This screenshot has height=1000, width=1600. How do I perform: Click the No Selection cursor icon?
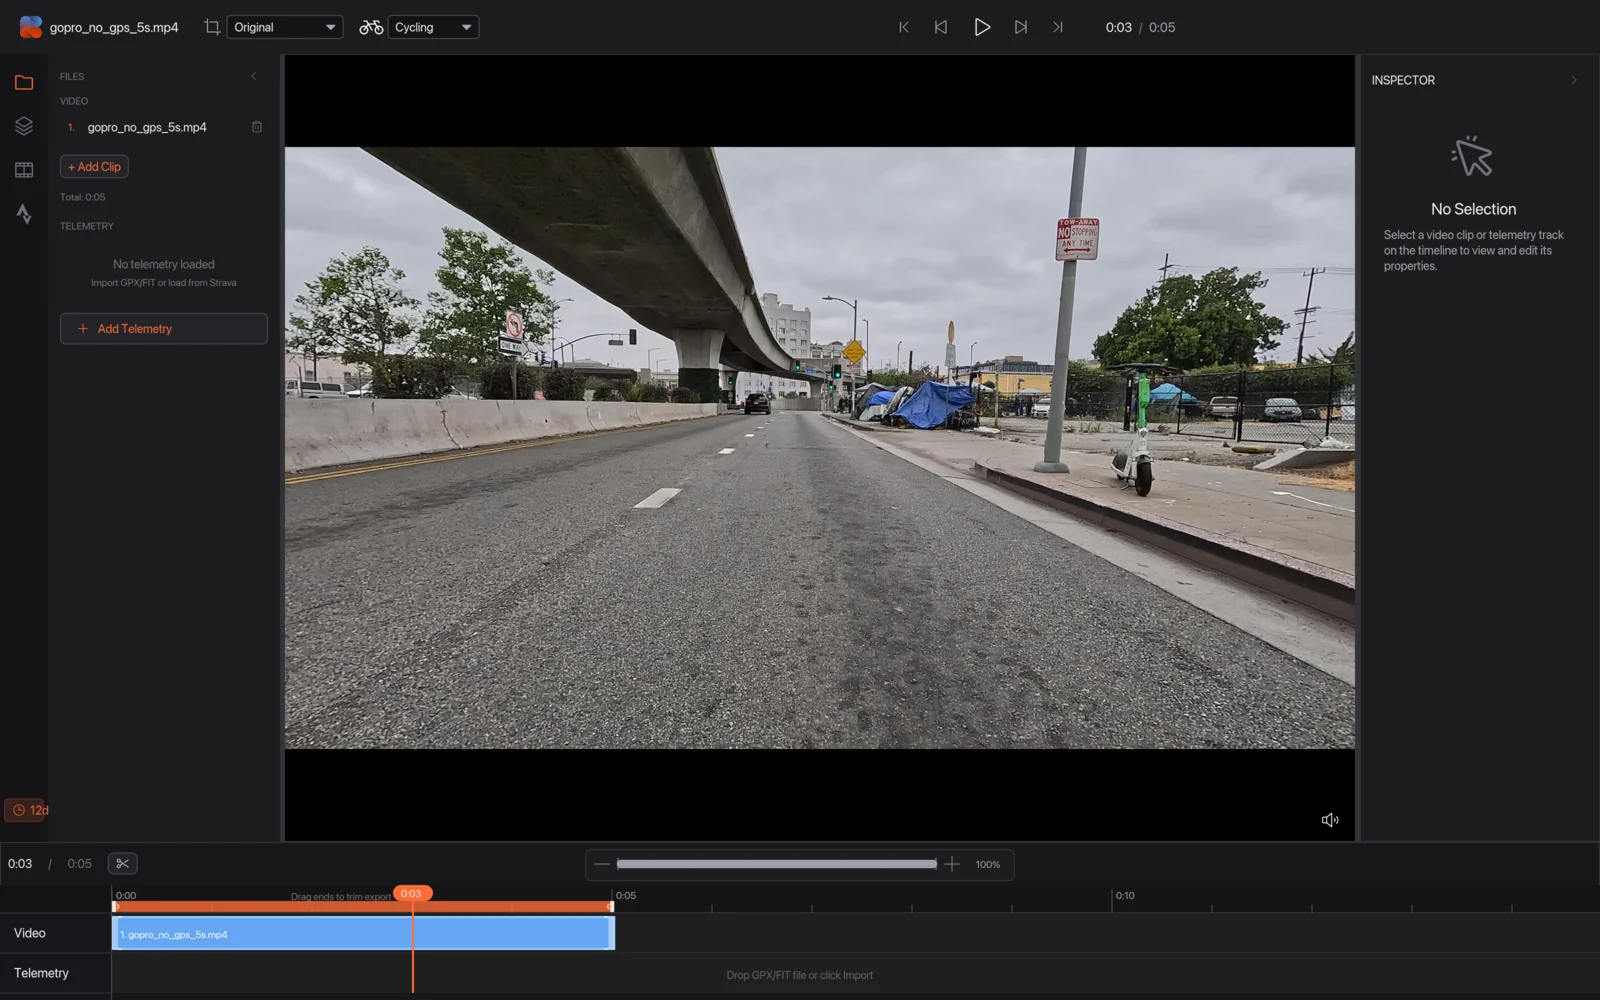(x=1472, y=156)
